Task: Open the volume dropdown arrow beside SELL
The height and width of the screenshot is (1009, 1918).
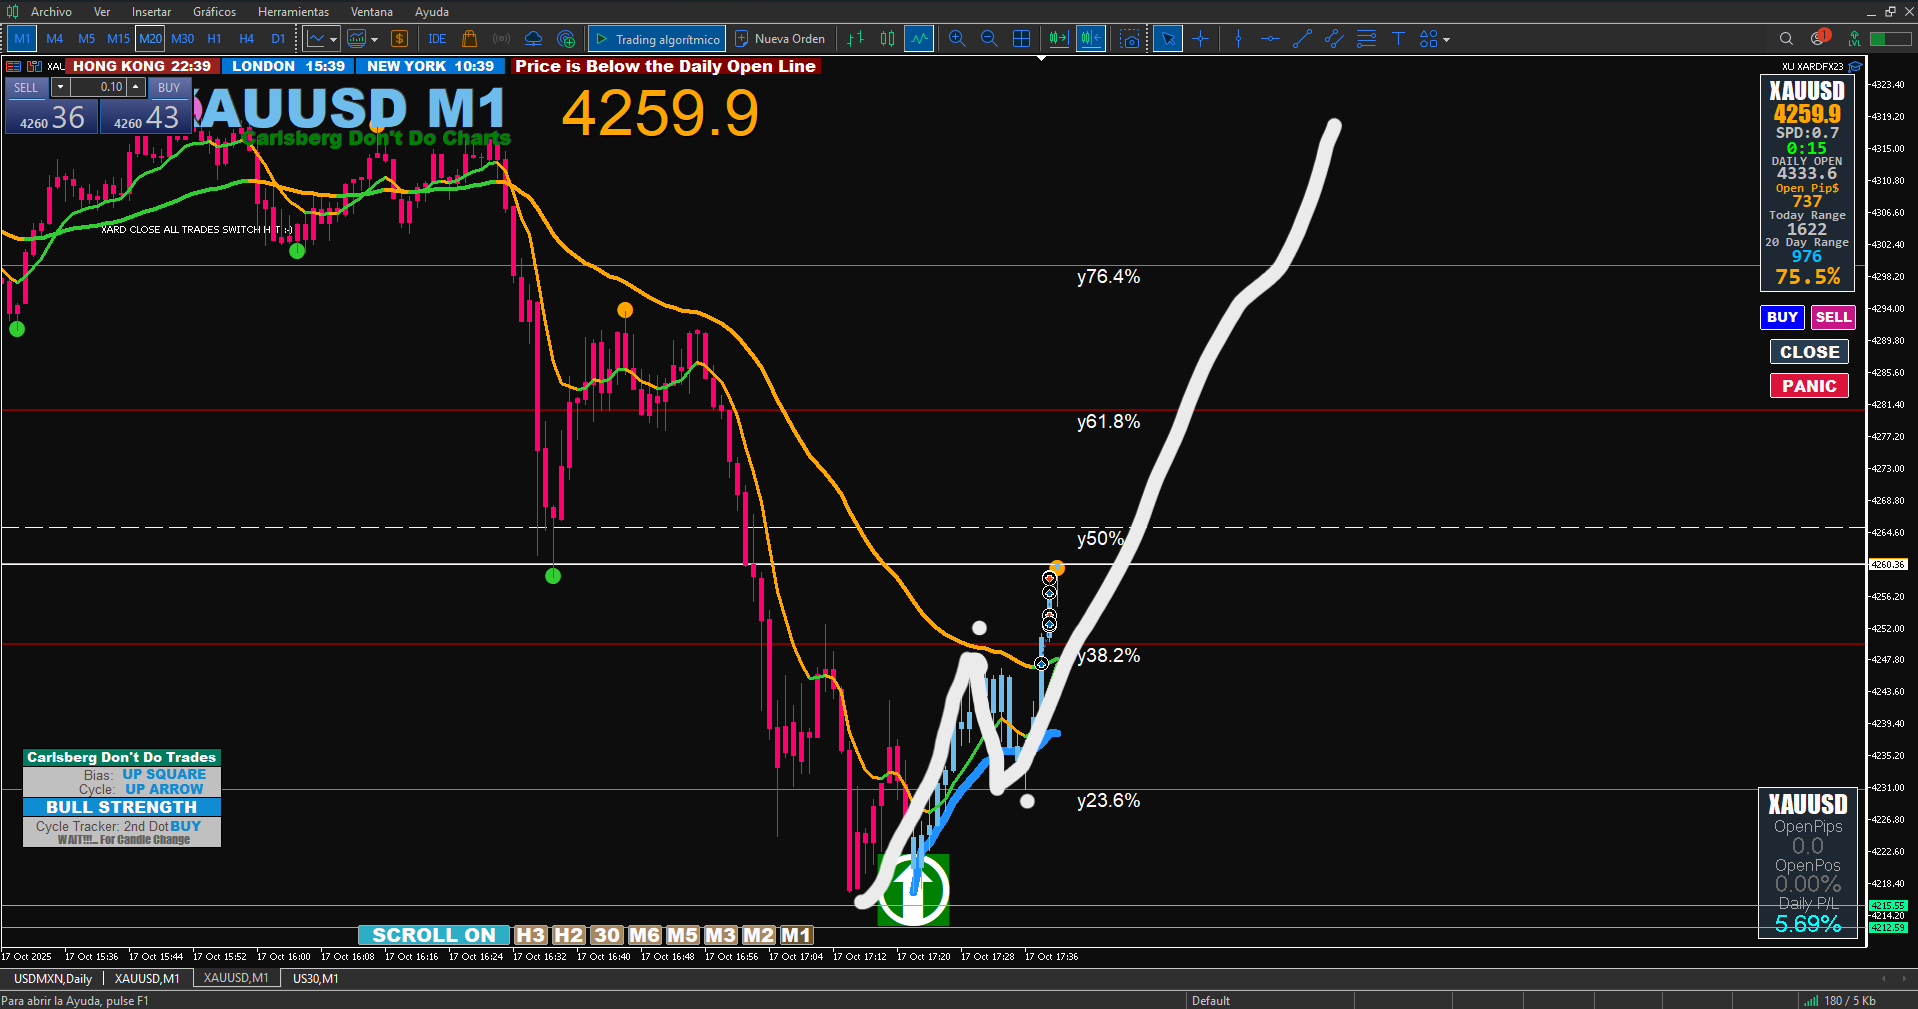Action: point(60,87)
